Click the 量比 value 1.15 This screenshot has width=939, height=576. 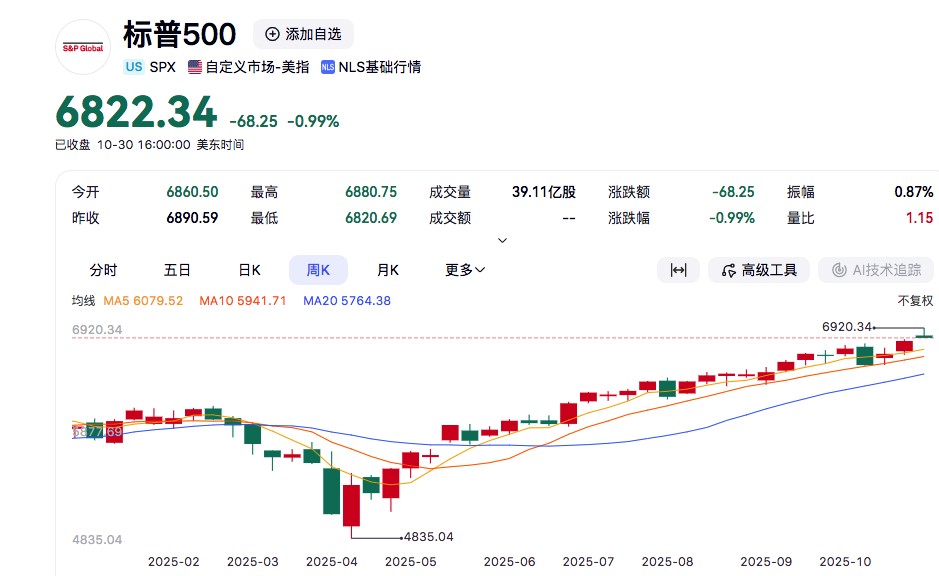tap(919, 217)
